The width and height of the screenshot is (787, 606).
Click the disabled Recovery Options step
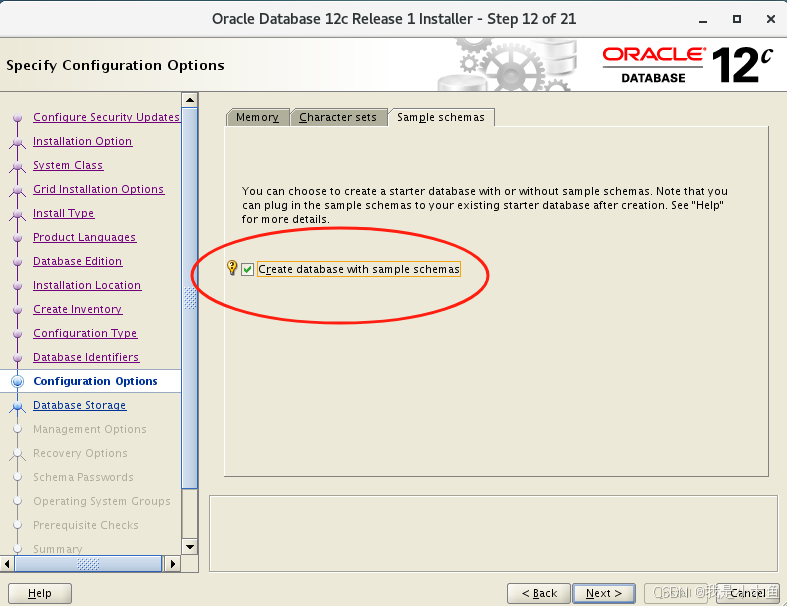click(80, 453)
